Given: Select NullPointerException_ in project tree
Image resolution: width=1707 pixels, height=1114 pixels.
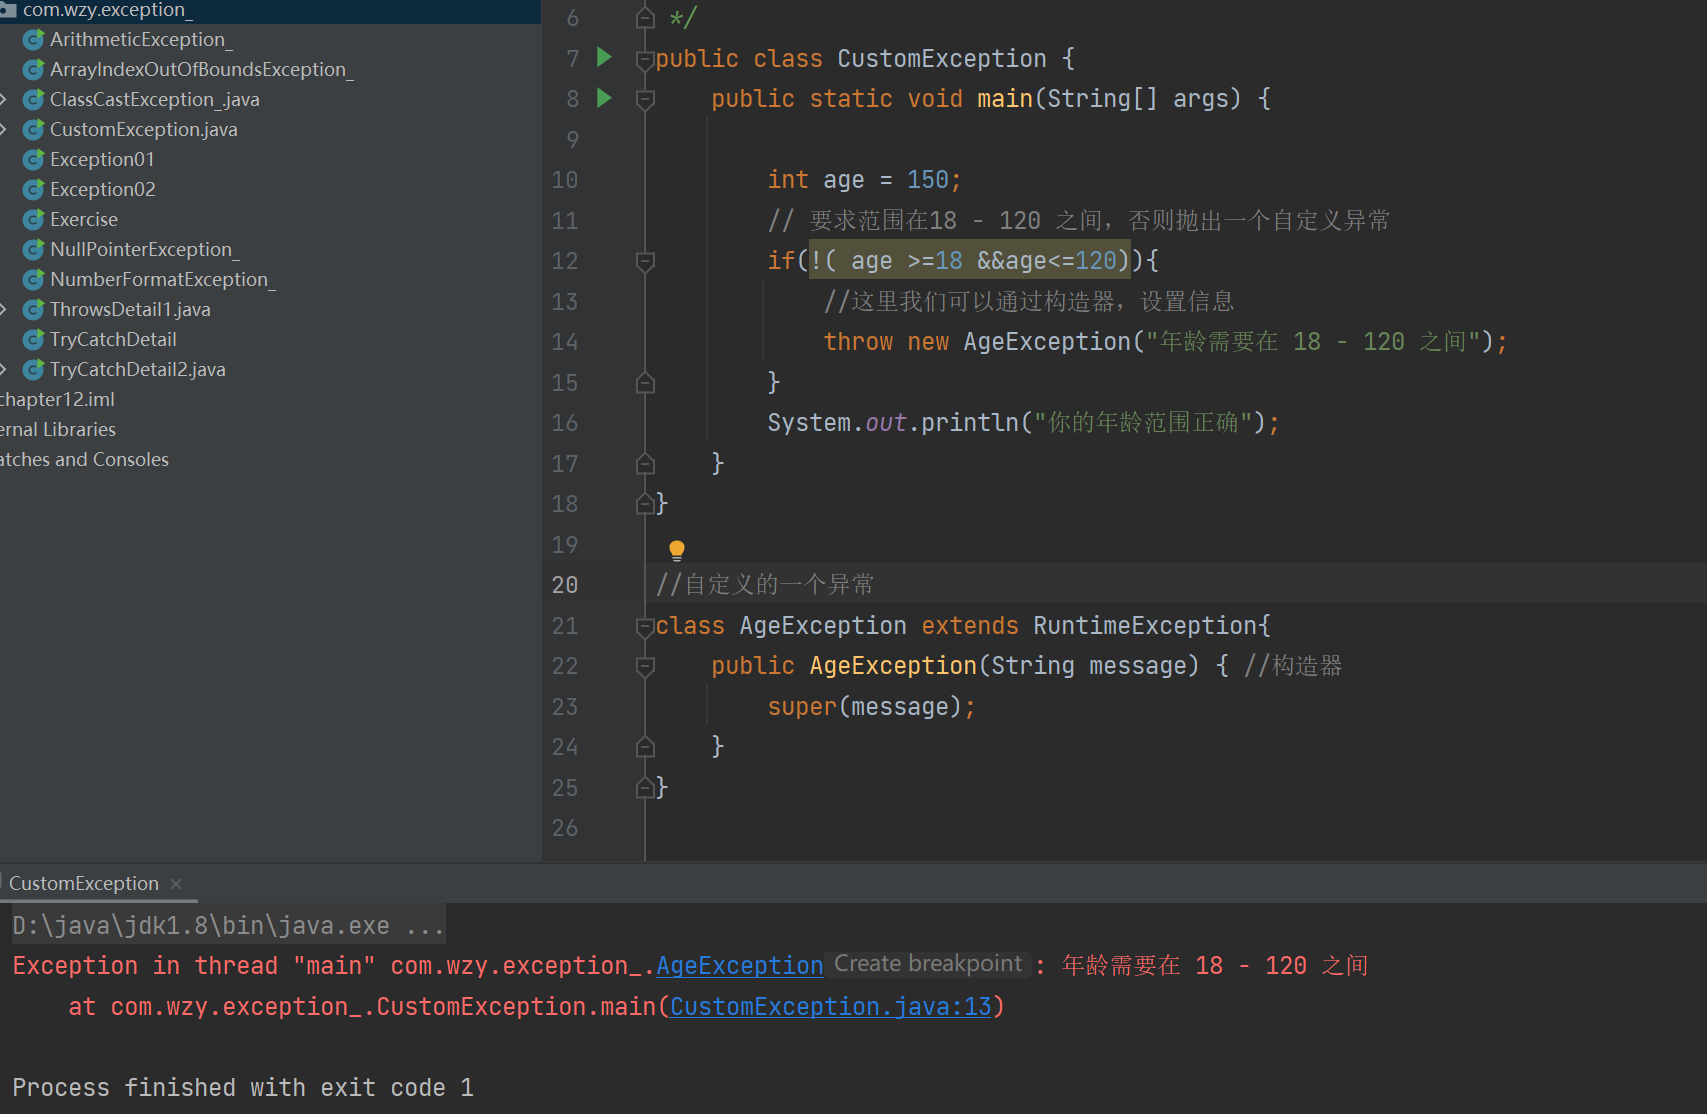Looking at the screenshot, I should [145, 250].
